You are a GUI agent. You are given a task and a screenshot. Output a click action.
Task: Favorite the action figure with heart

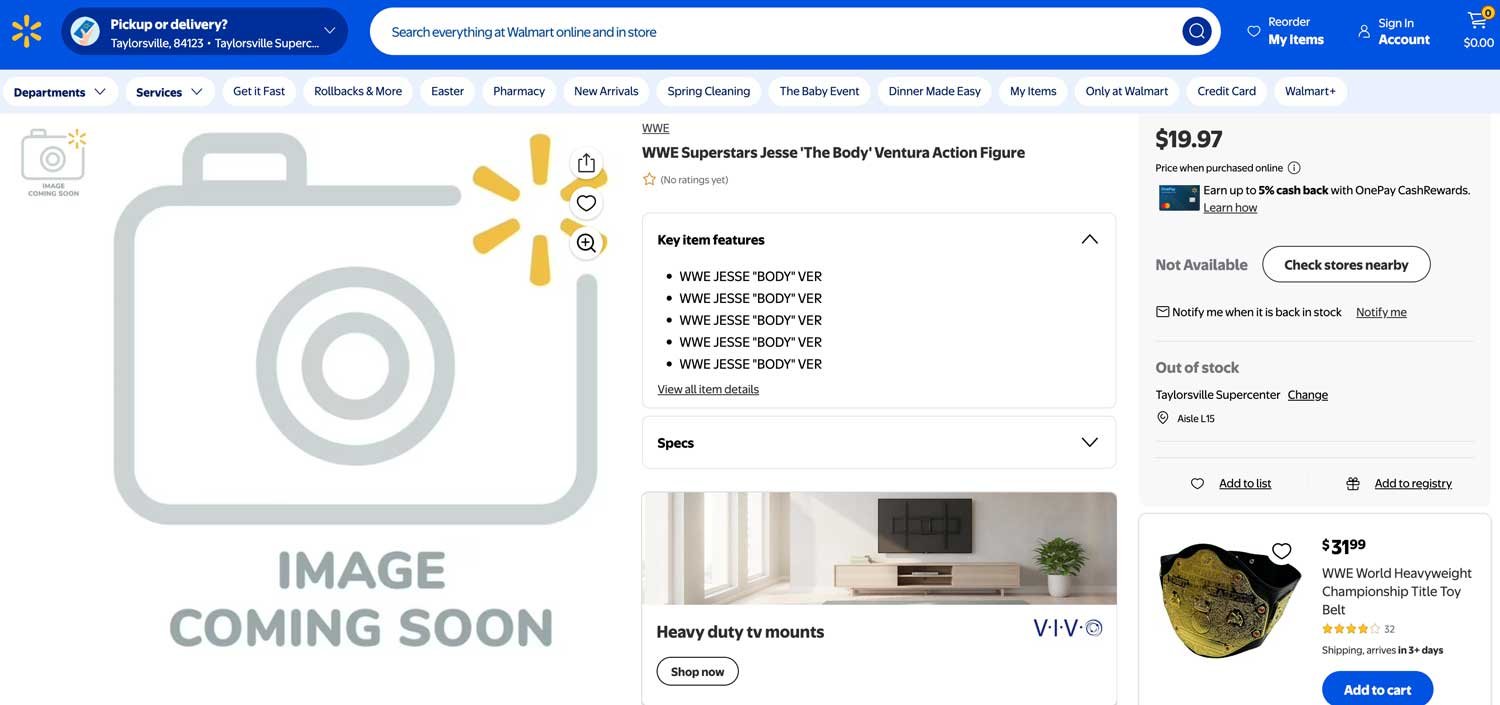click(x=586, y=203)
